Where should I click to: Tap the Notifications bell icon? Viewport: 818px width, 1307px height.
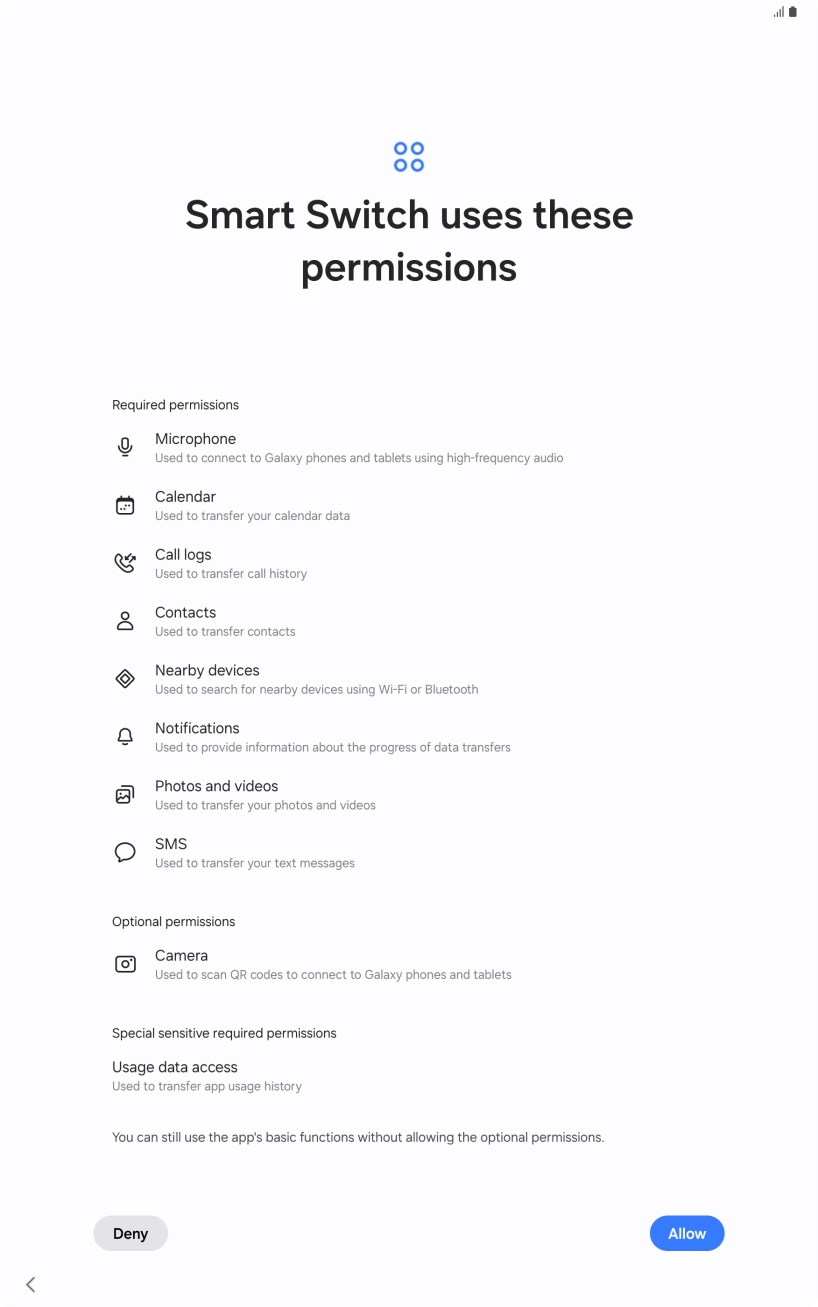coord(125,737)
